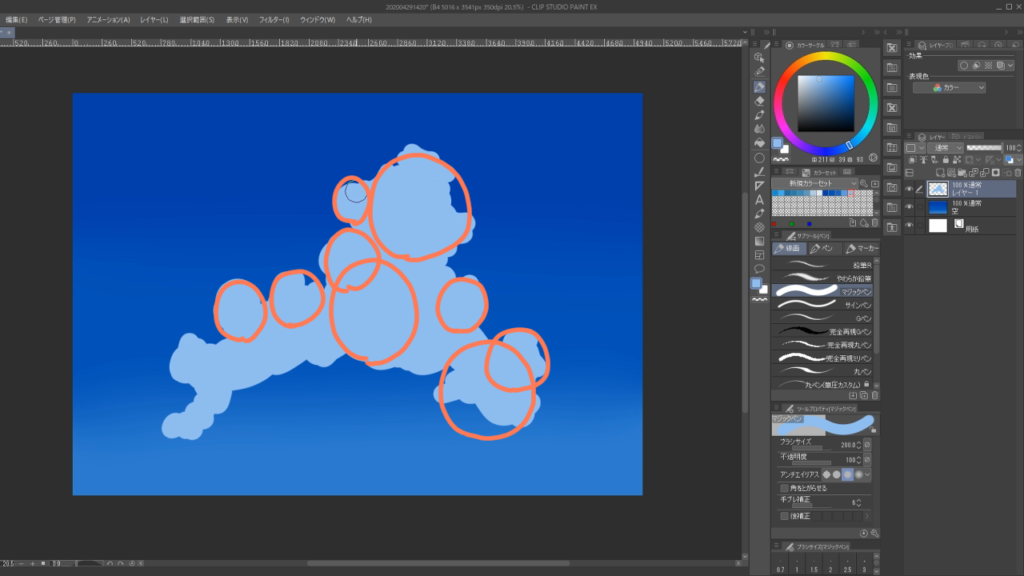Open the フィルター(I) menu
Screen dimensions: 1024x576
click(274, 20)
